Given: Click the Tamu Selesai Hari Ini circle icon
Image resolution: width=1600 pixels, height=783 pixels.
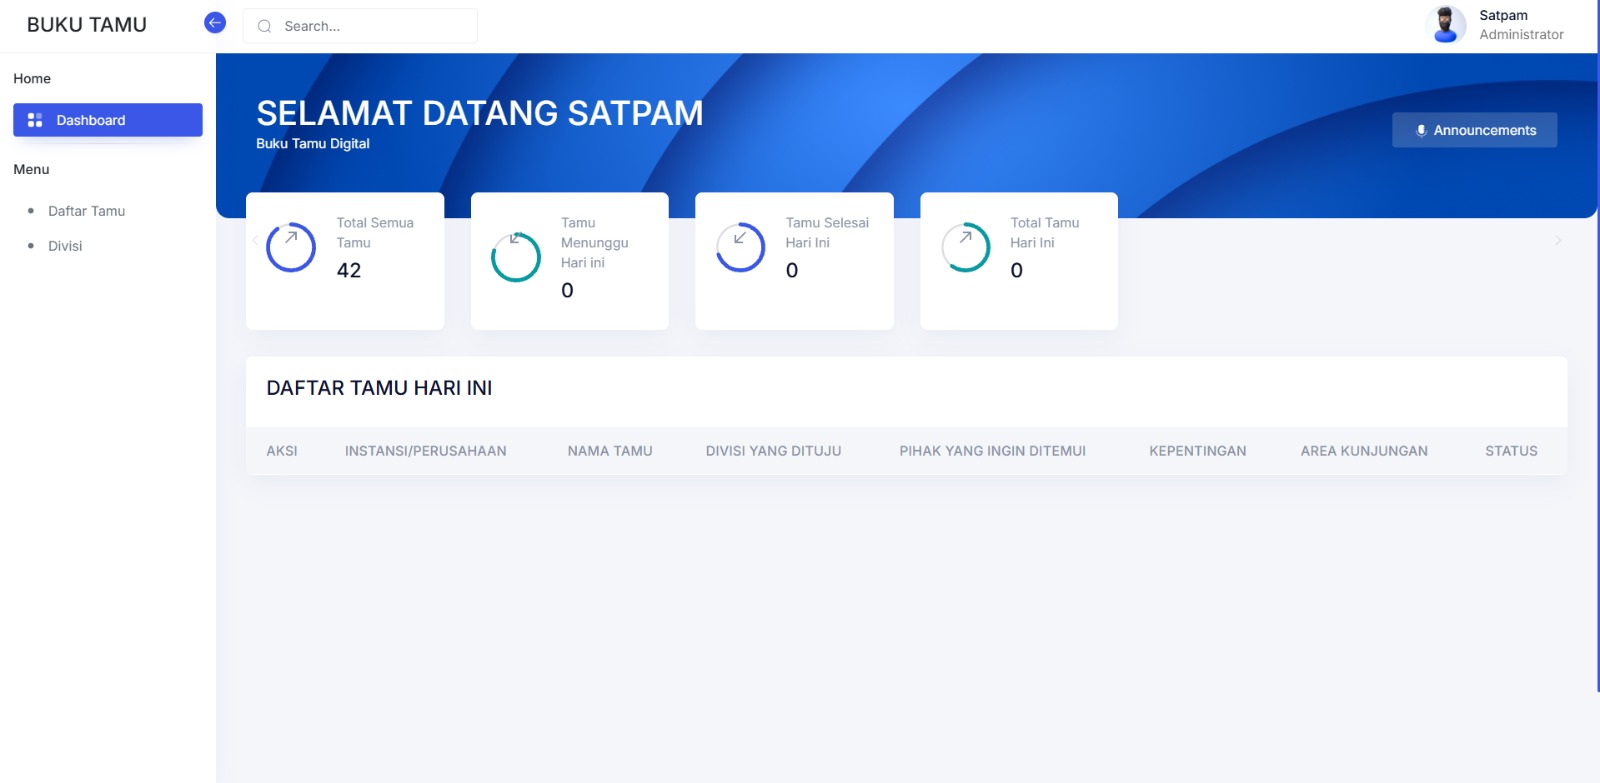Looking at the screenshot, I should [x=741, y=247].
